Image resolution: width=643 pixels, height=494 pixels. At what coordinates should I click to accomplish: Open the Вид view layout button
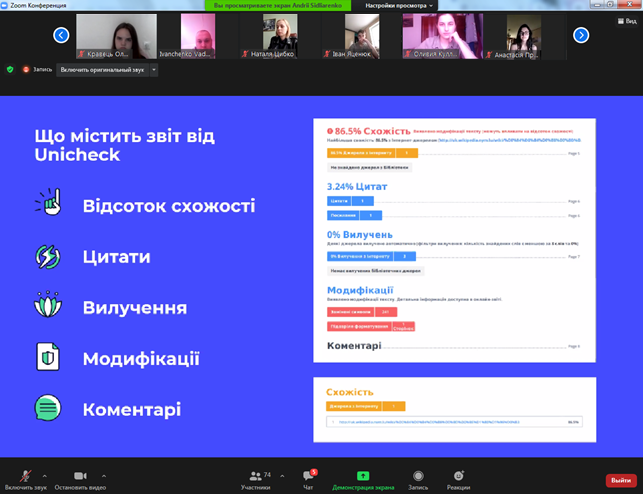tap(627, 21)
